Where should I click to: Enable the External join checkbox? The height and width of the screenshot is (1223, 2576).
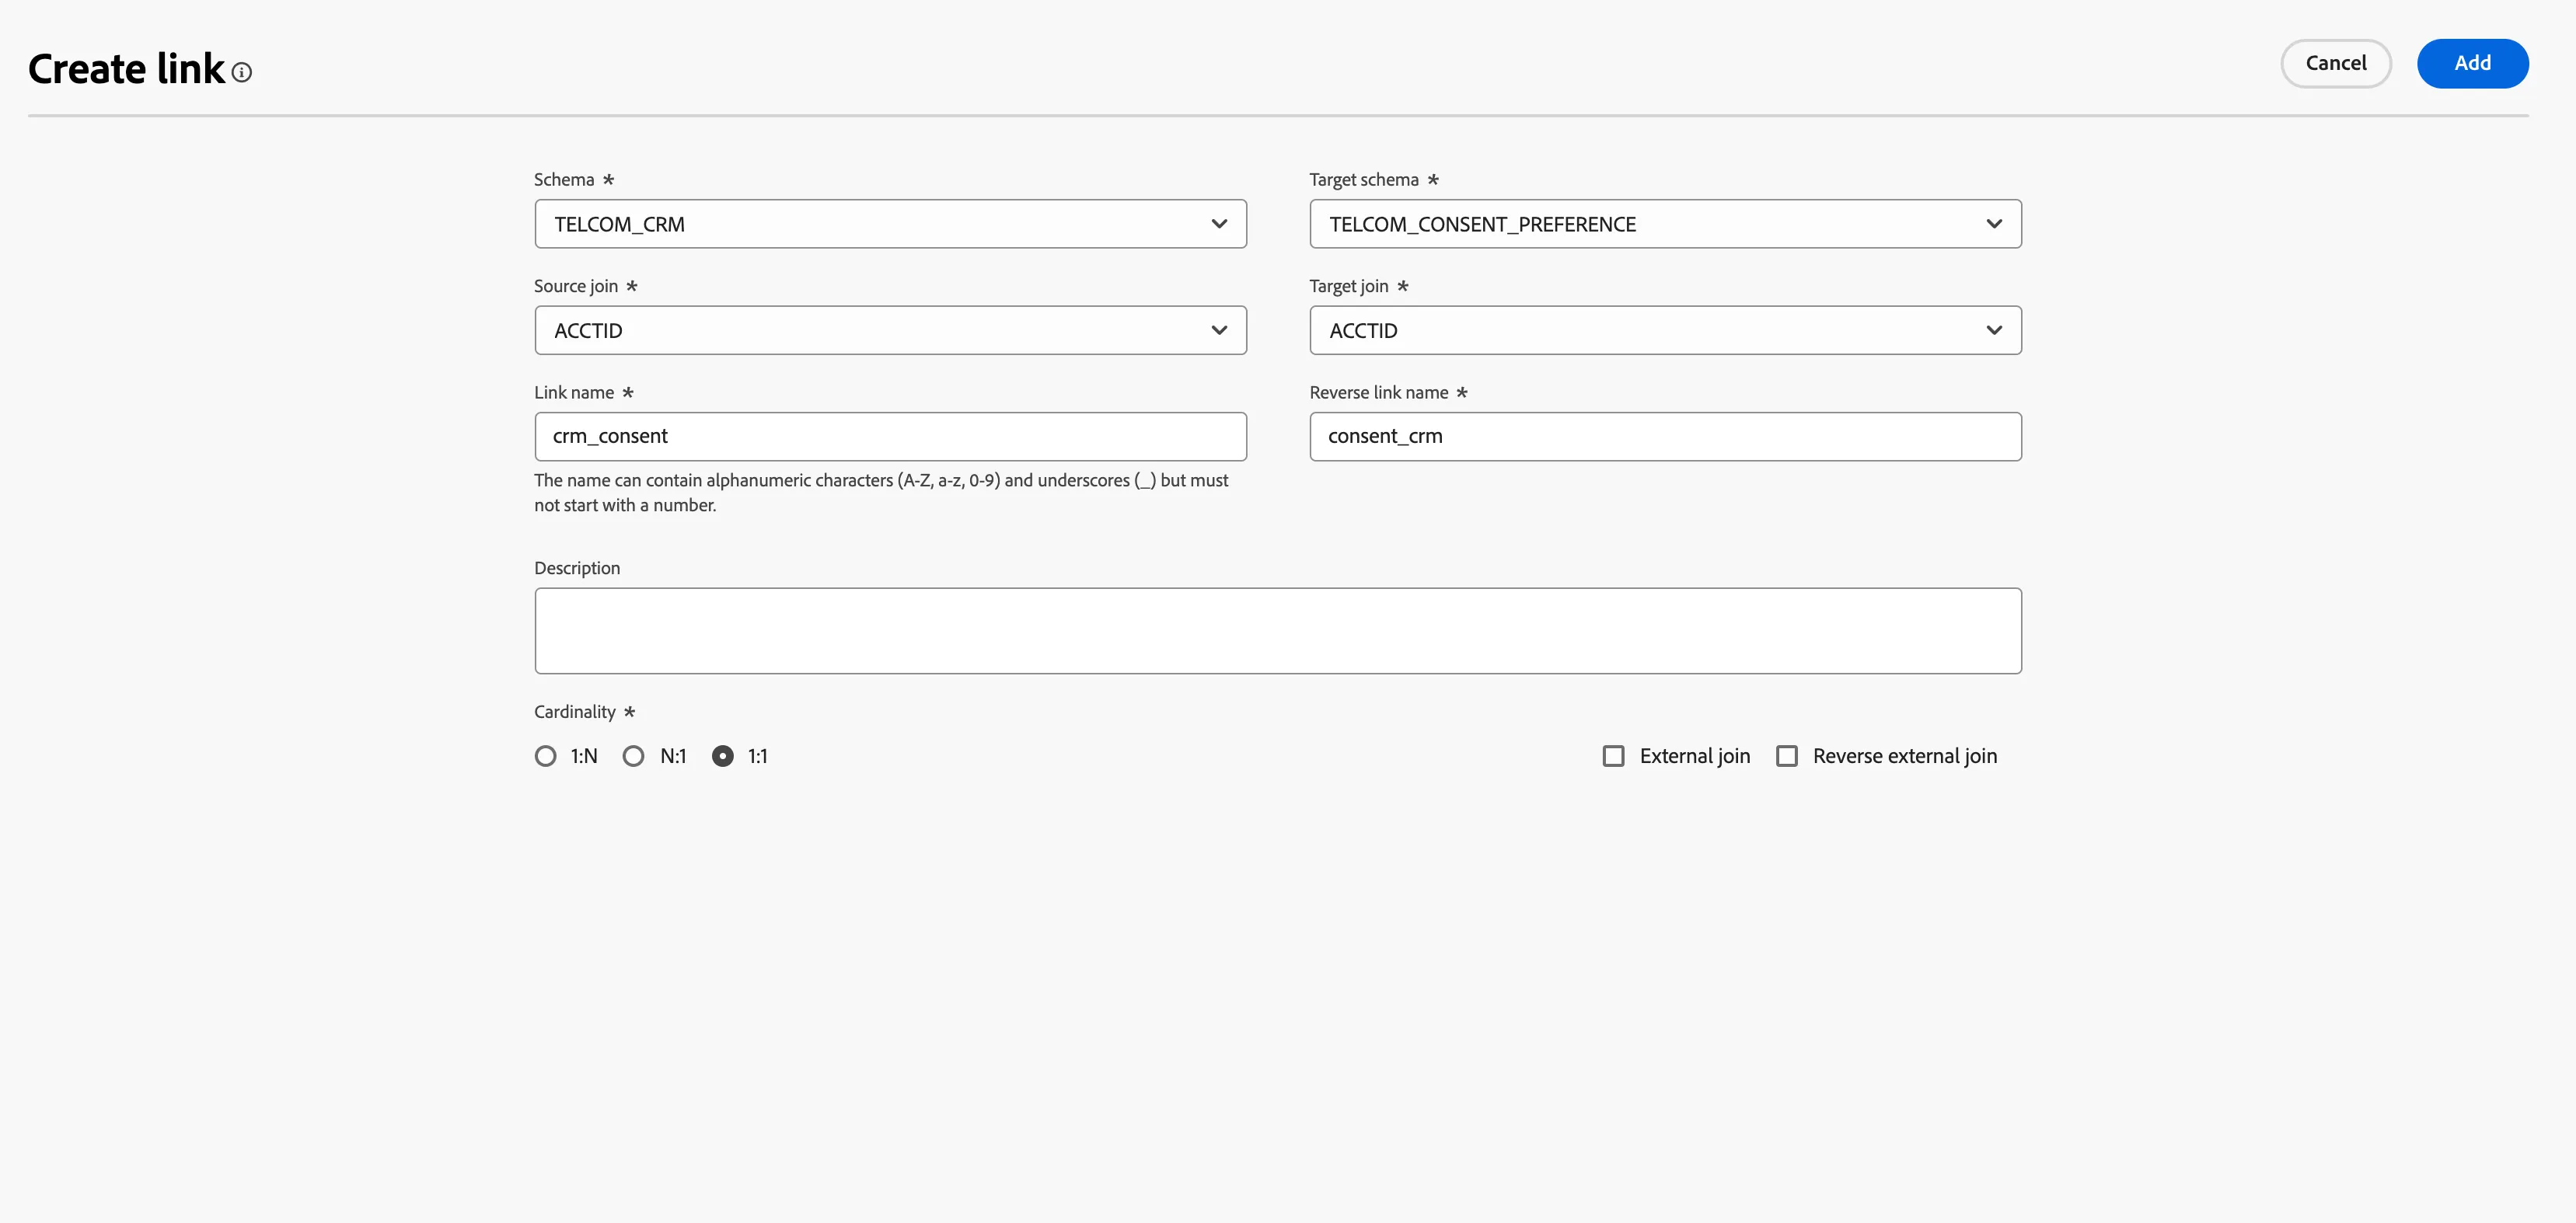pos(1613,756)
